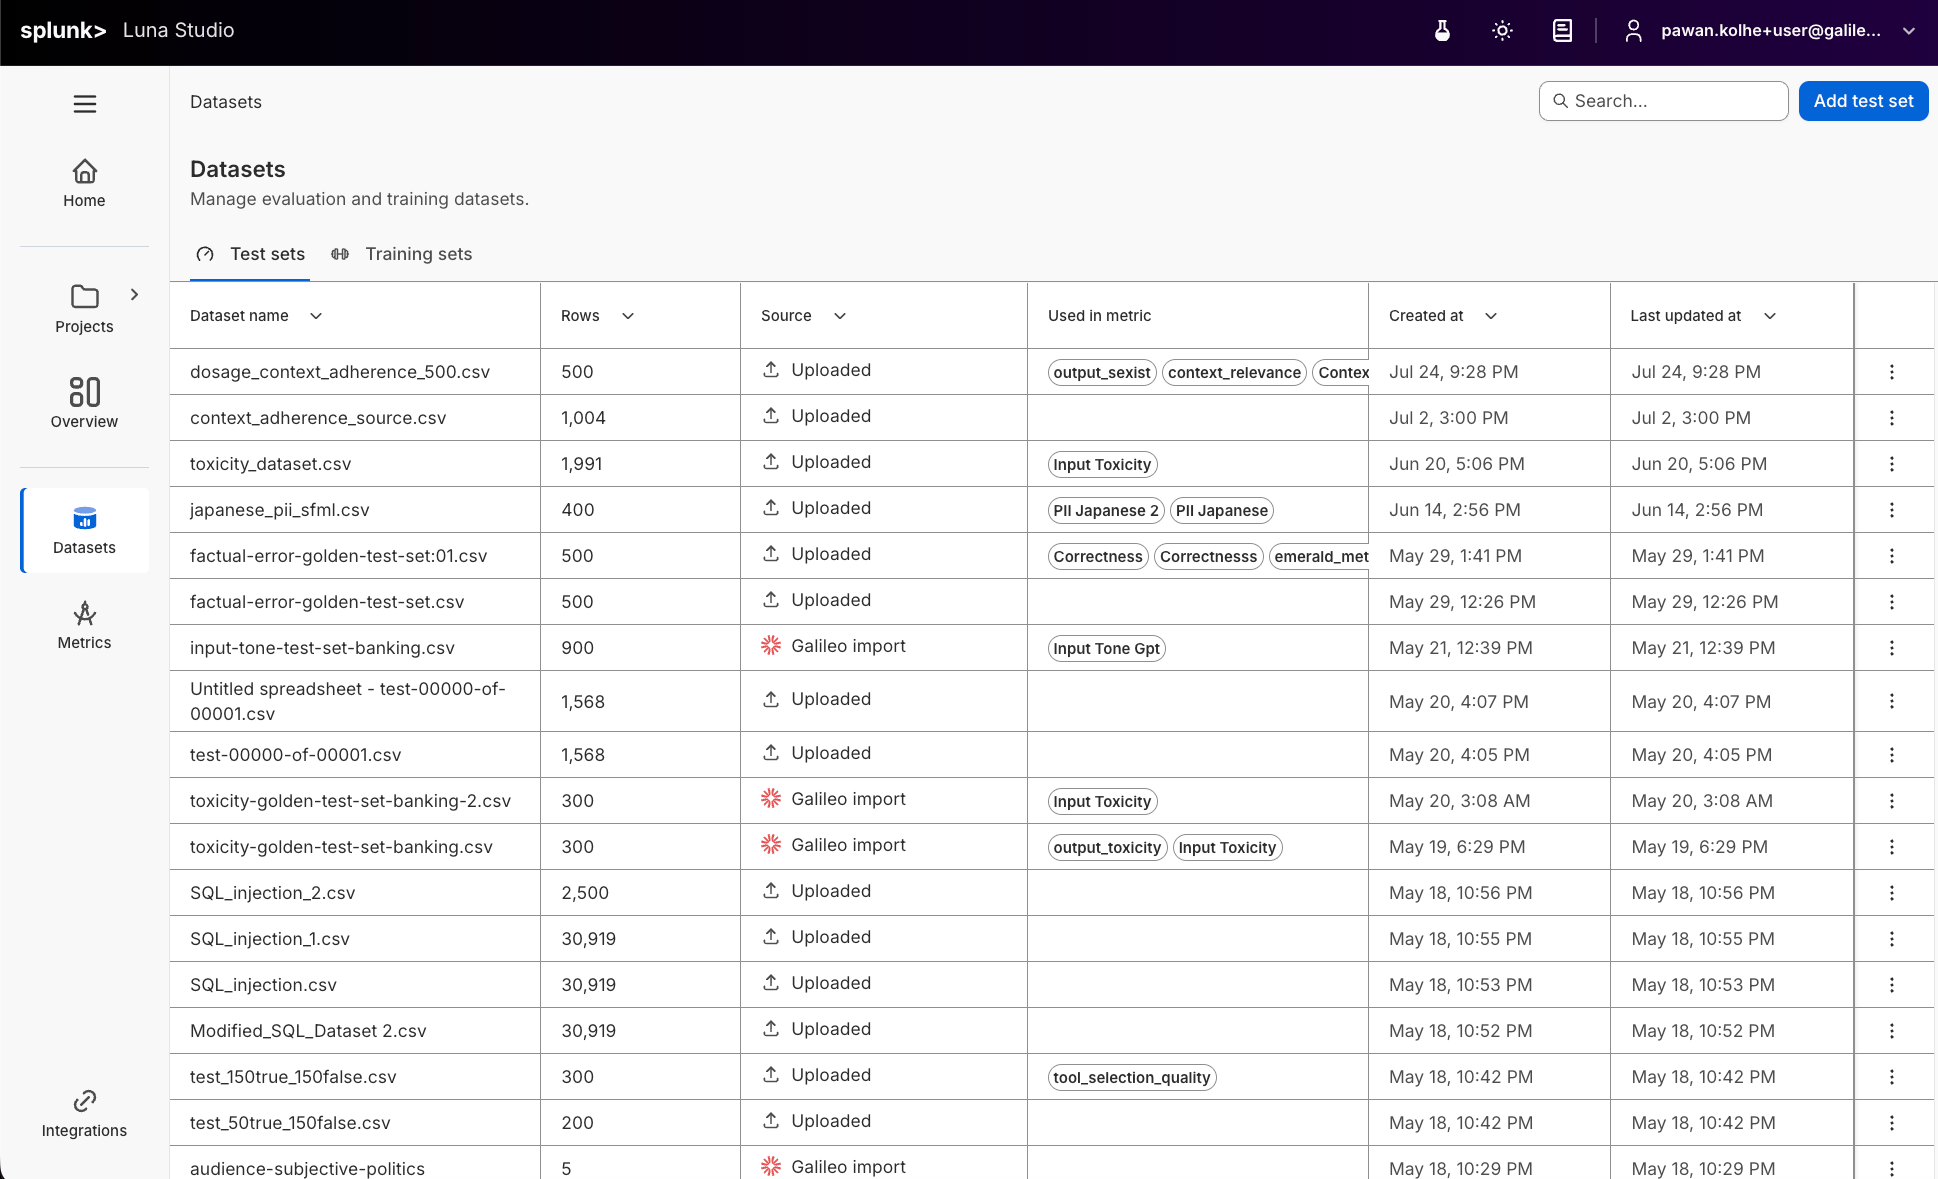The image size is (1938, 1179).
Task: Select Datasets in sidebar
Action: click(84, 531)
